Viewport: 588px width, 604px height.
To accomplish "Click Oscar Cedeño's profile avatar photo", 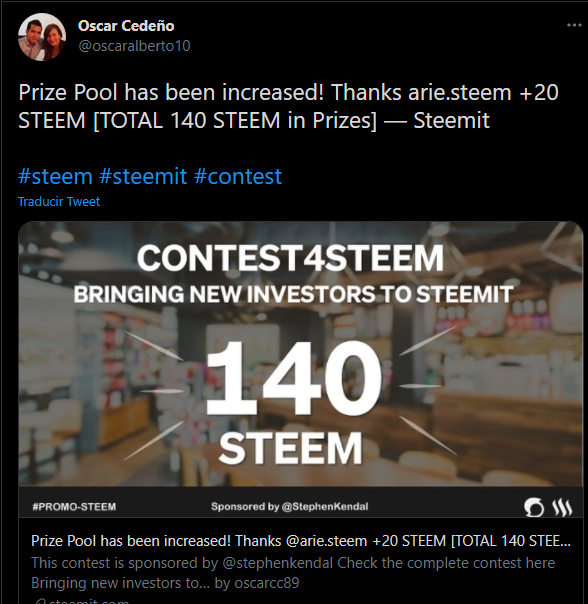I will click(x=42, y=37).
